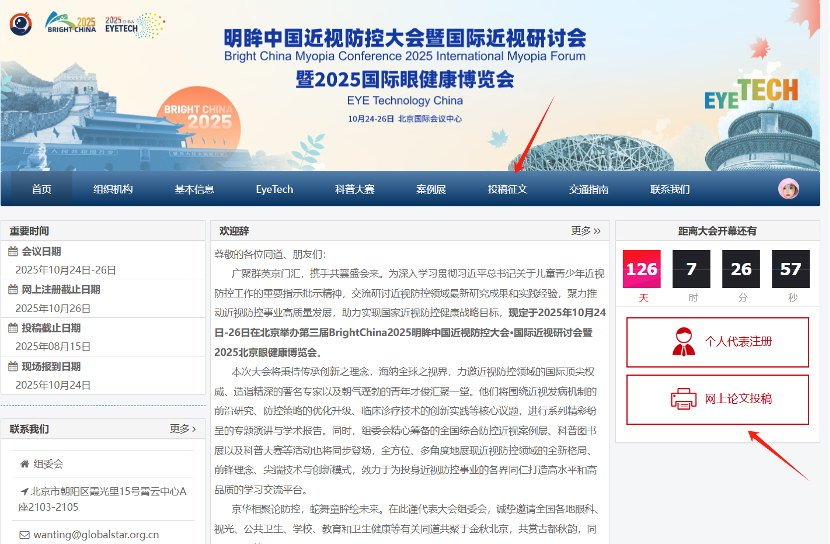Click the 个人代表注册 registration button
Viewport: 830px width, 544px height.
point(717,342)
